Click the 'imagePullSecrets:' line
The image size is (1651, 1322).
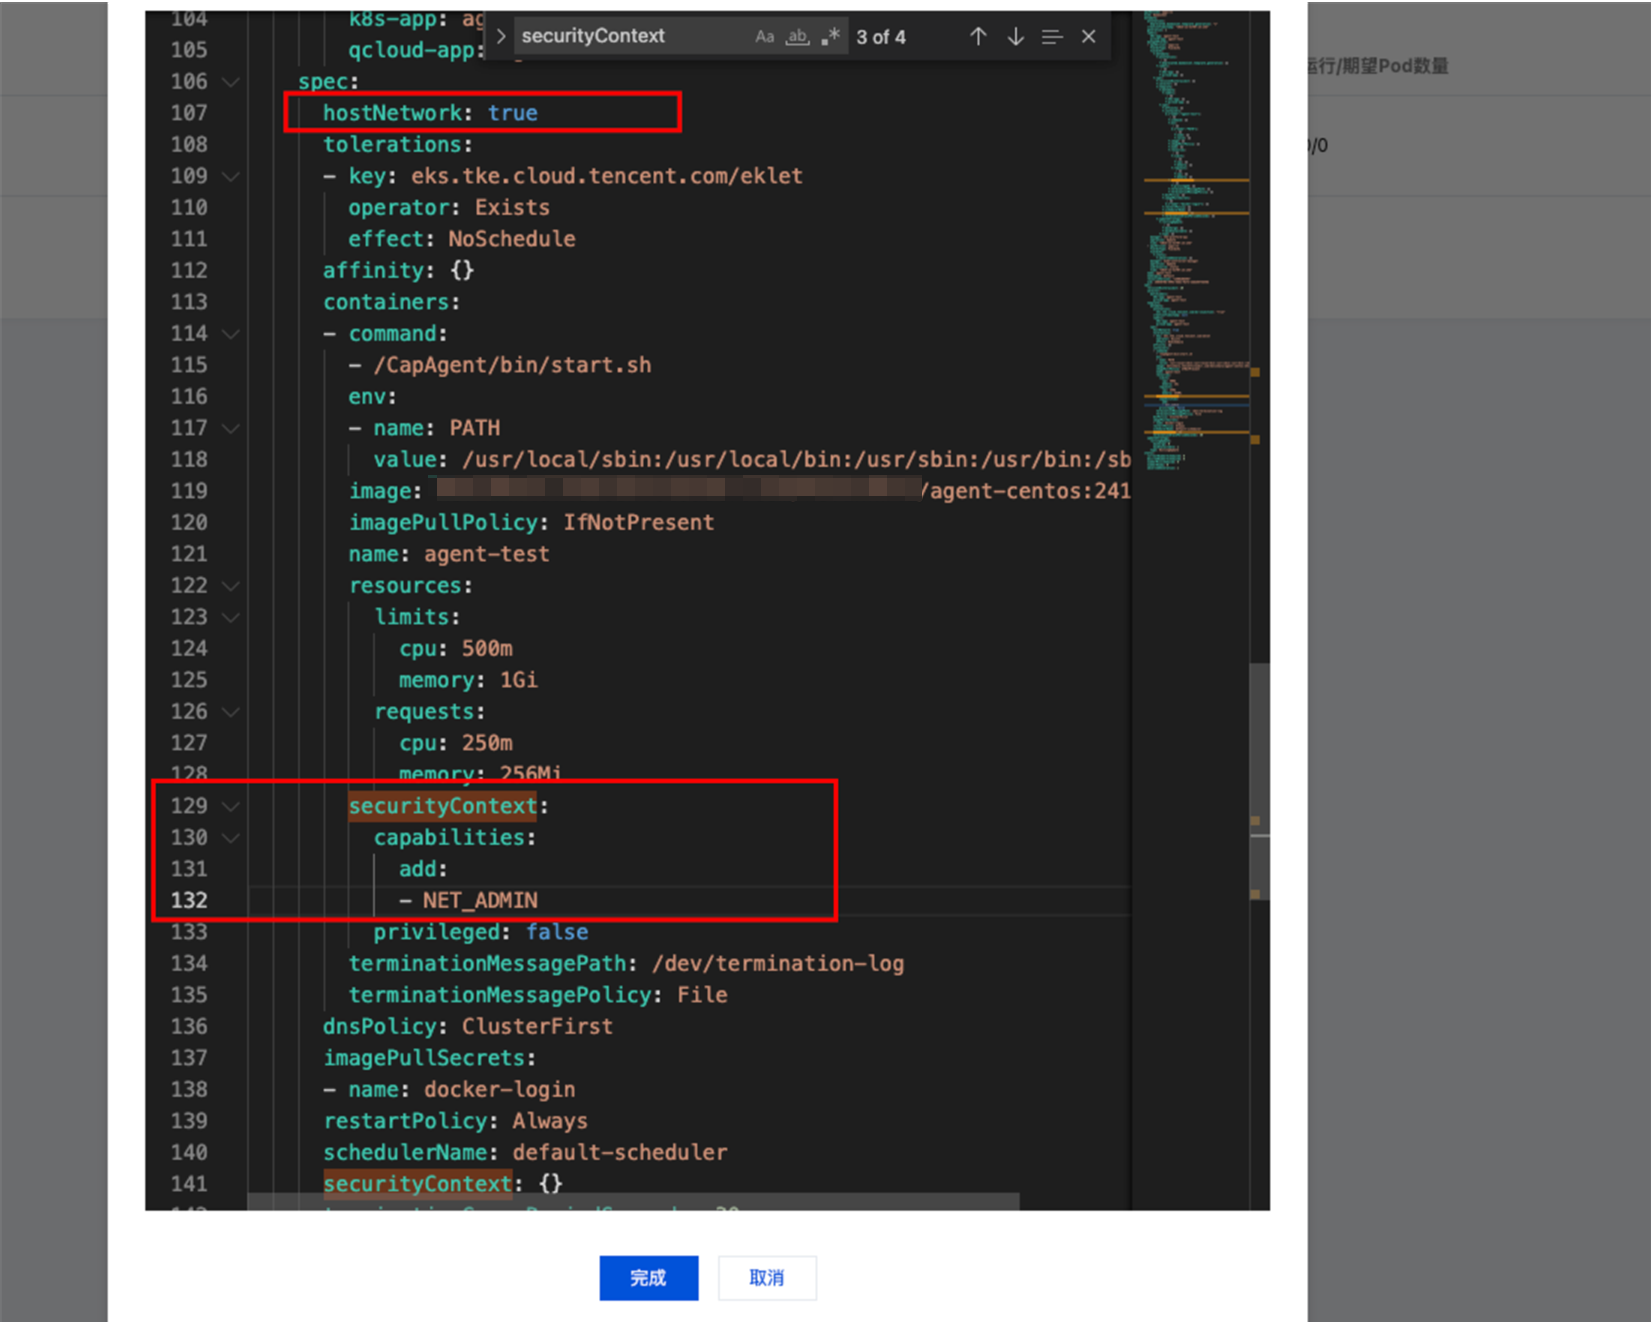point(429,1058)
